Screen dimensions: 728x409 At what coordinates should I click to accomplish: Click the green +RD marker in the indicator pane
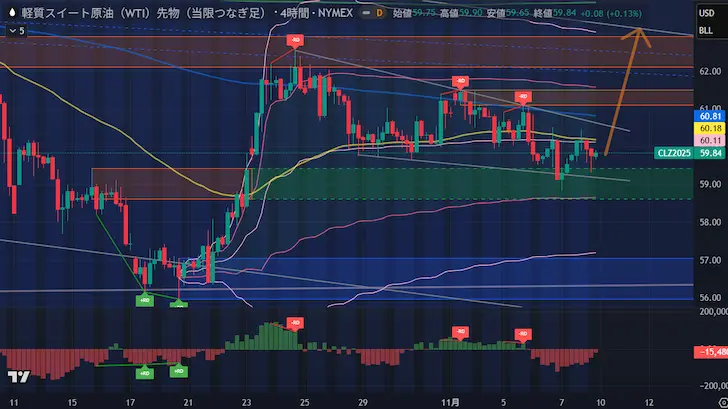point(144,371)
